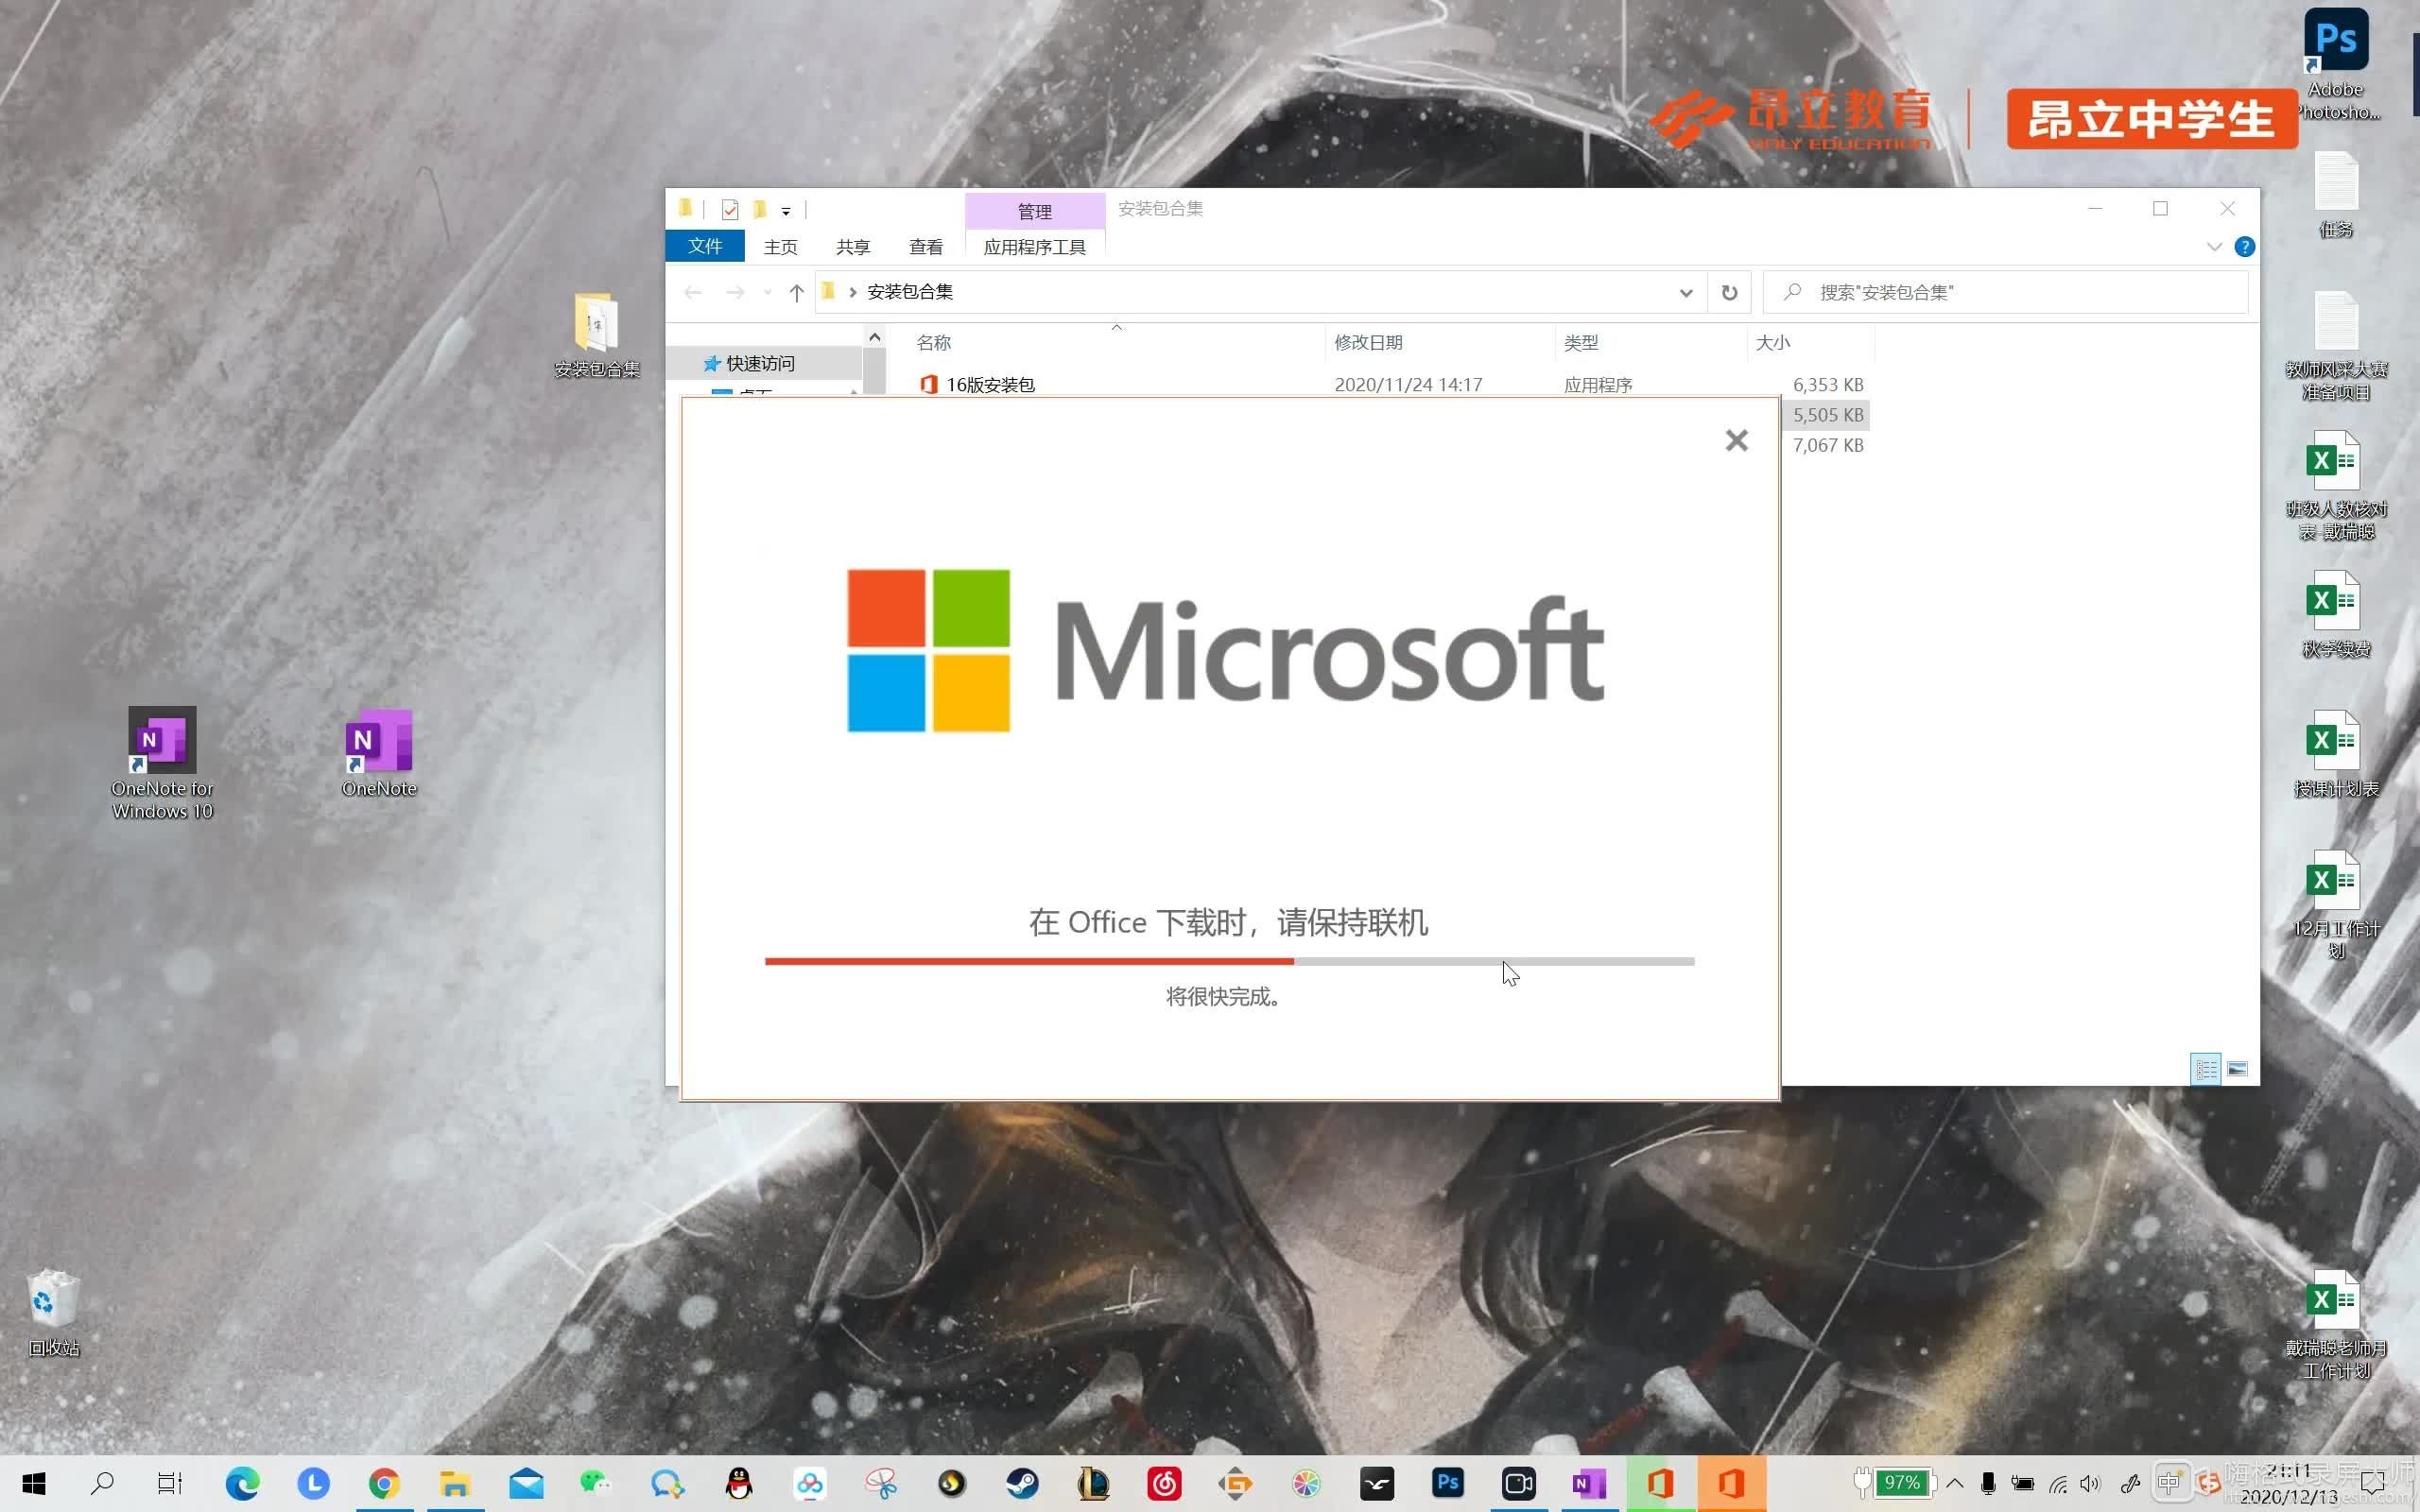Open taskbar search
Screen dimensions: 2420x1512
click(102, 1484)
